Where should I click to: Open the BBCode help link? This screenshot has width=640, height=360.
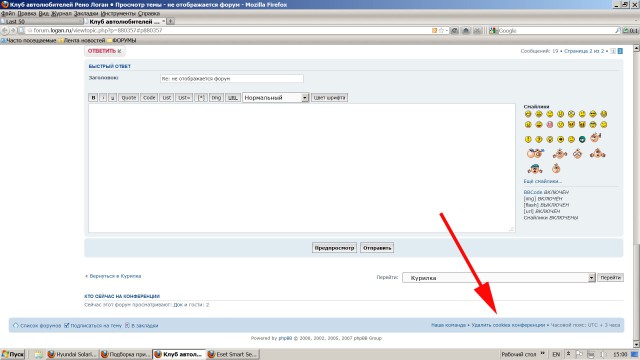[x=533, y=192]
